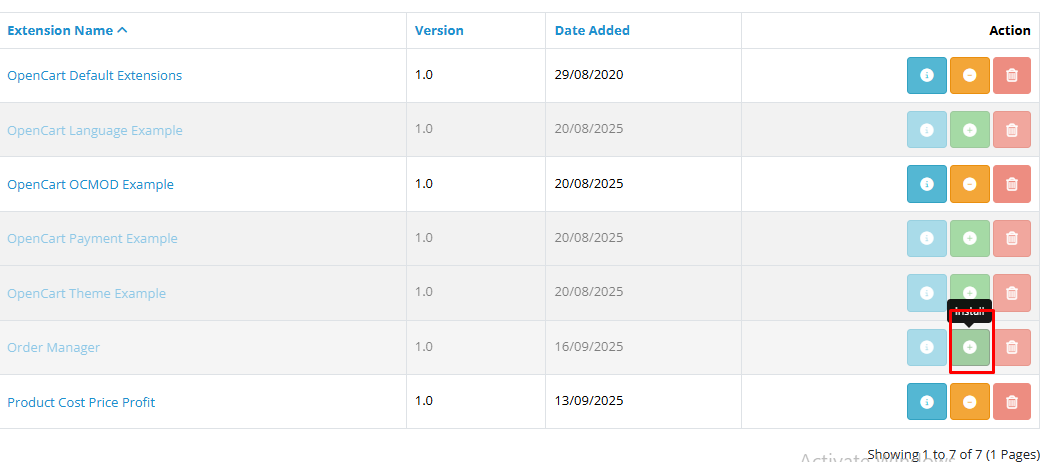1047x462 pixels.
Task: Uninstall OpenCart OCMOD Example via orange icon
Action: pos(969,184)
